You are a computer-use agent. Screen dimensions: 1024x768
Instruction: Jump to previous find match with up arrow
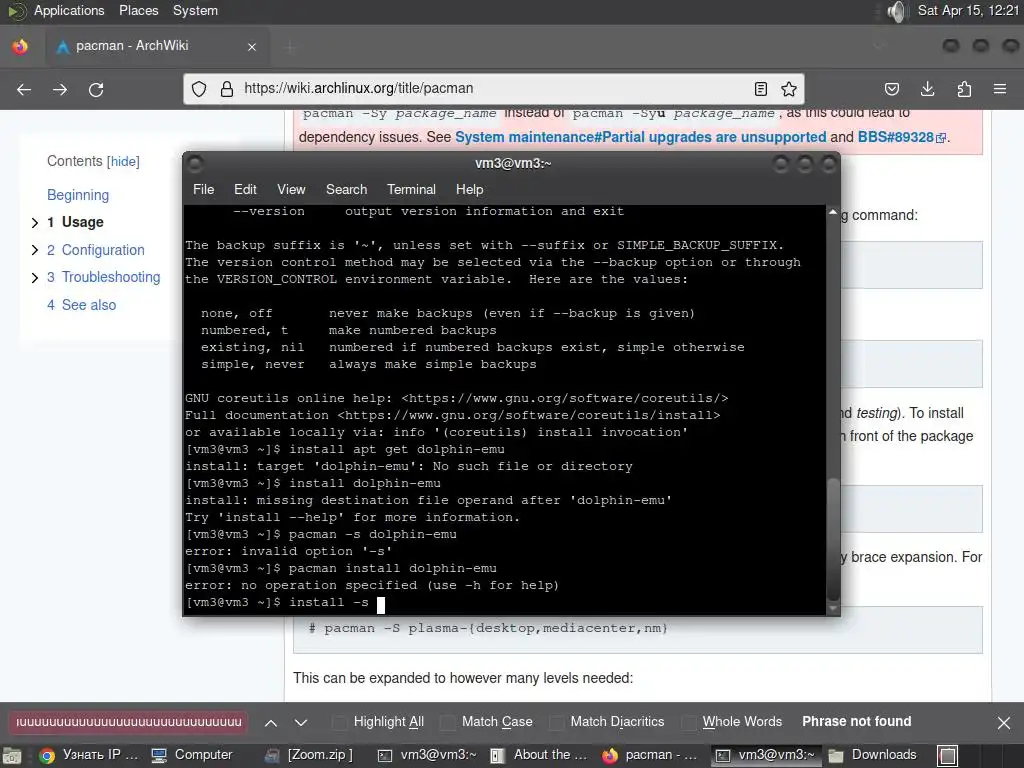click(x=271, y=722)
